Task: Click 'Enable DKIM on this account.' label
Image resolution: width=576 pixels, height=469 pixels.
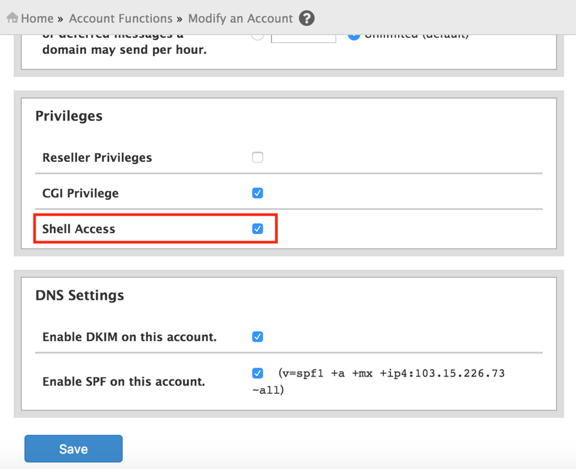Action: (x=129, y=337)
